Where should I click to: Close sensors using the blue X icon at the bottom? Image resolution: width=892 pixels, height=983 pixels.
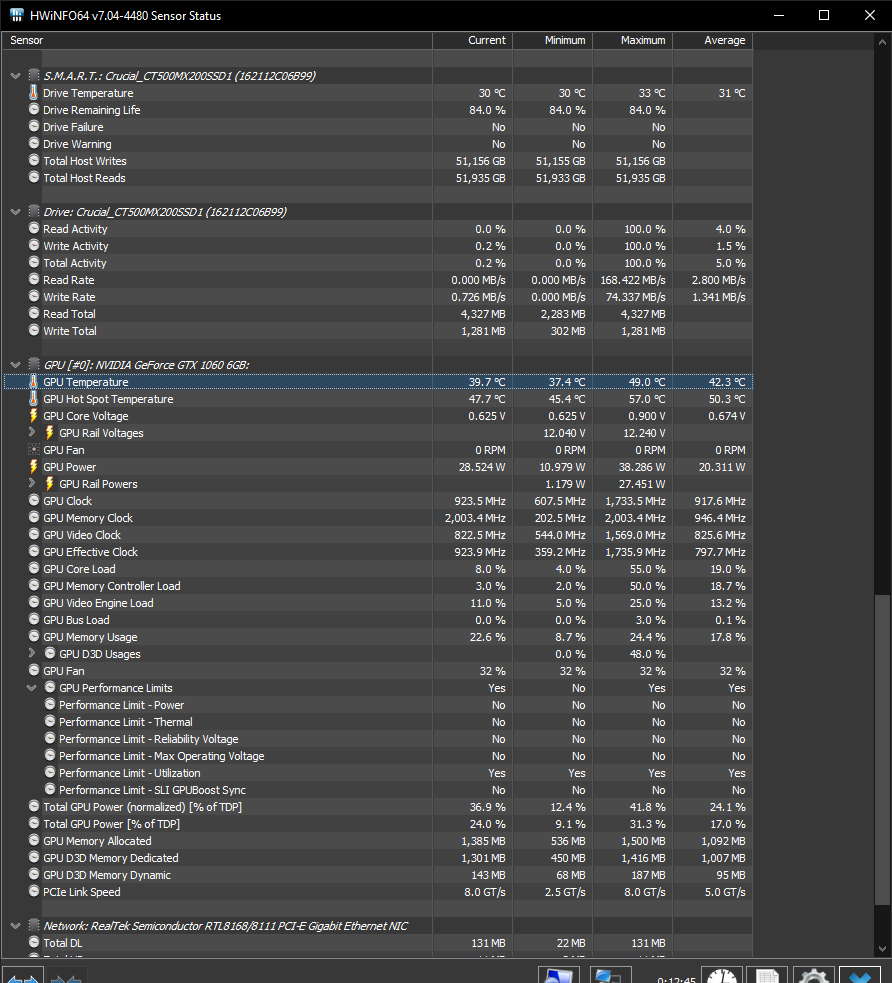click(859, 977)
